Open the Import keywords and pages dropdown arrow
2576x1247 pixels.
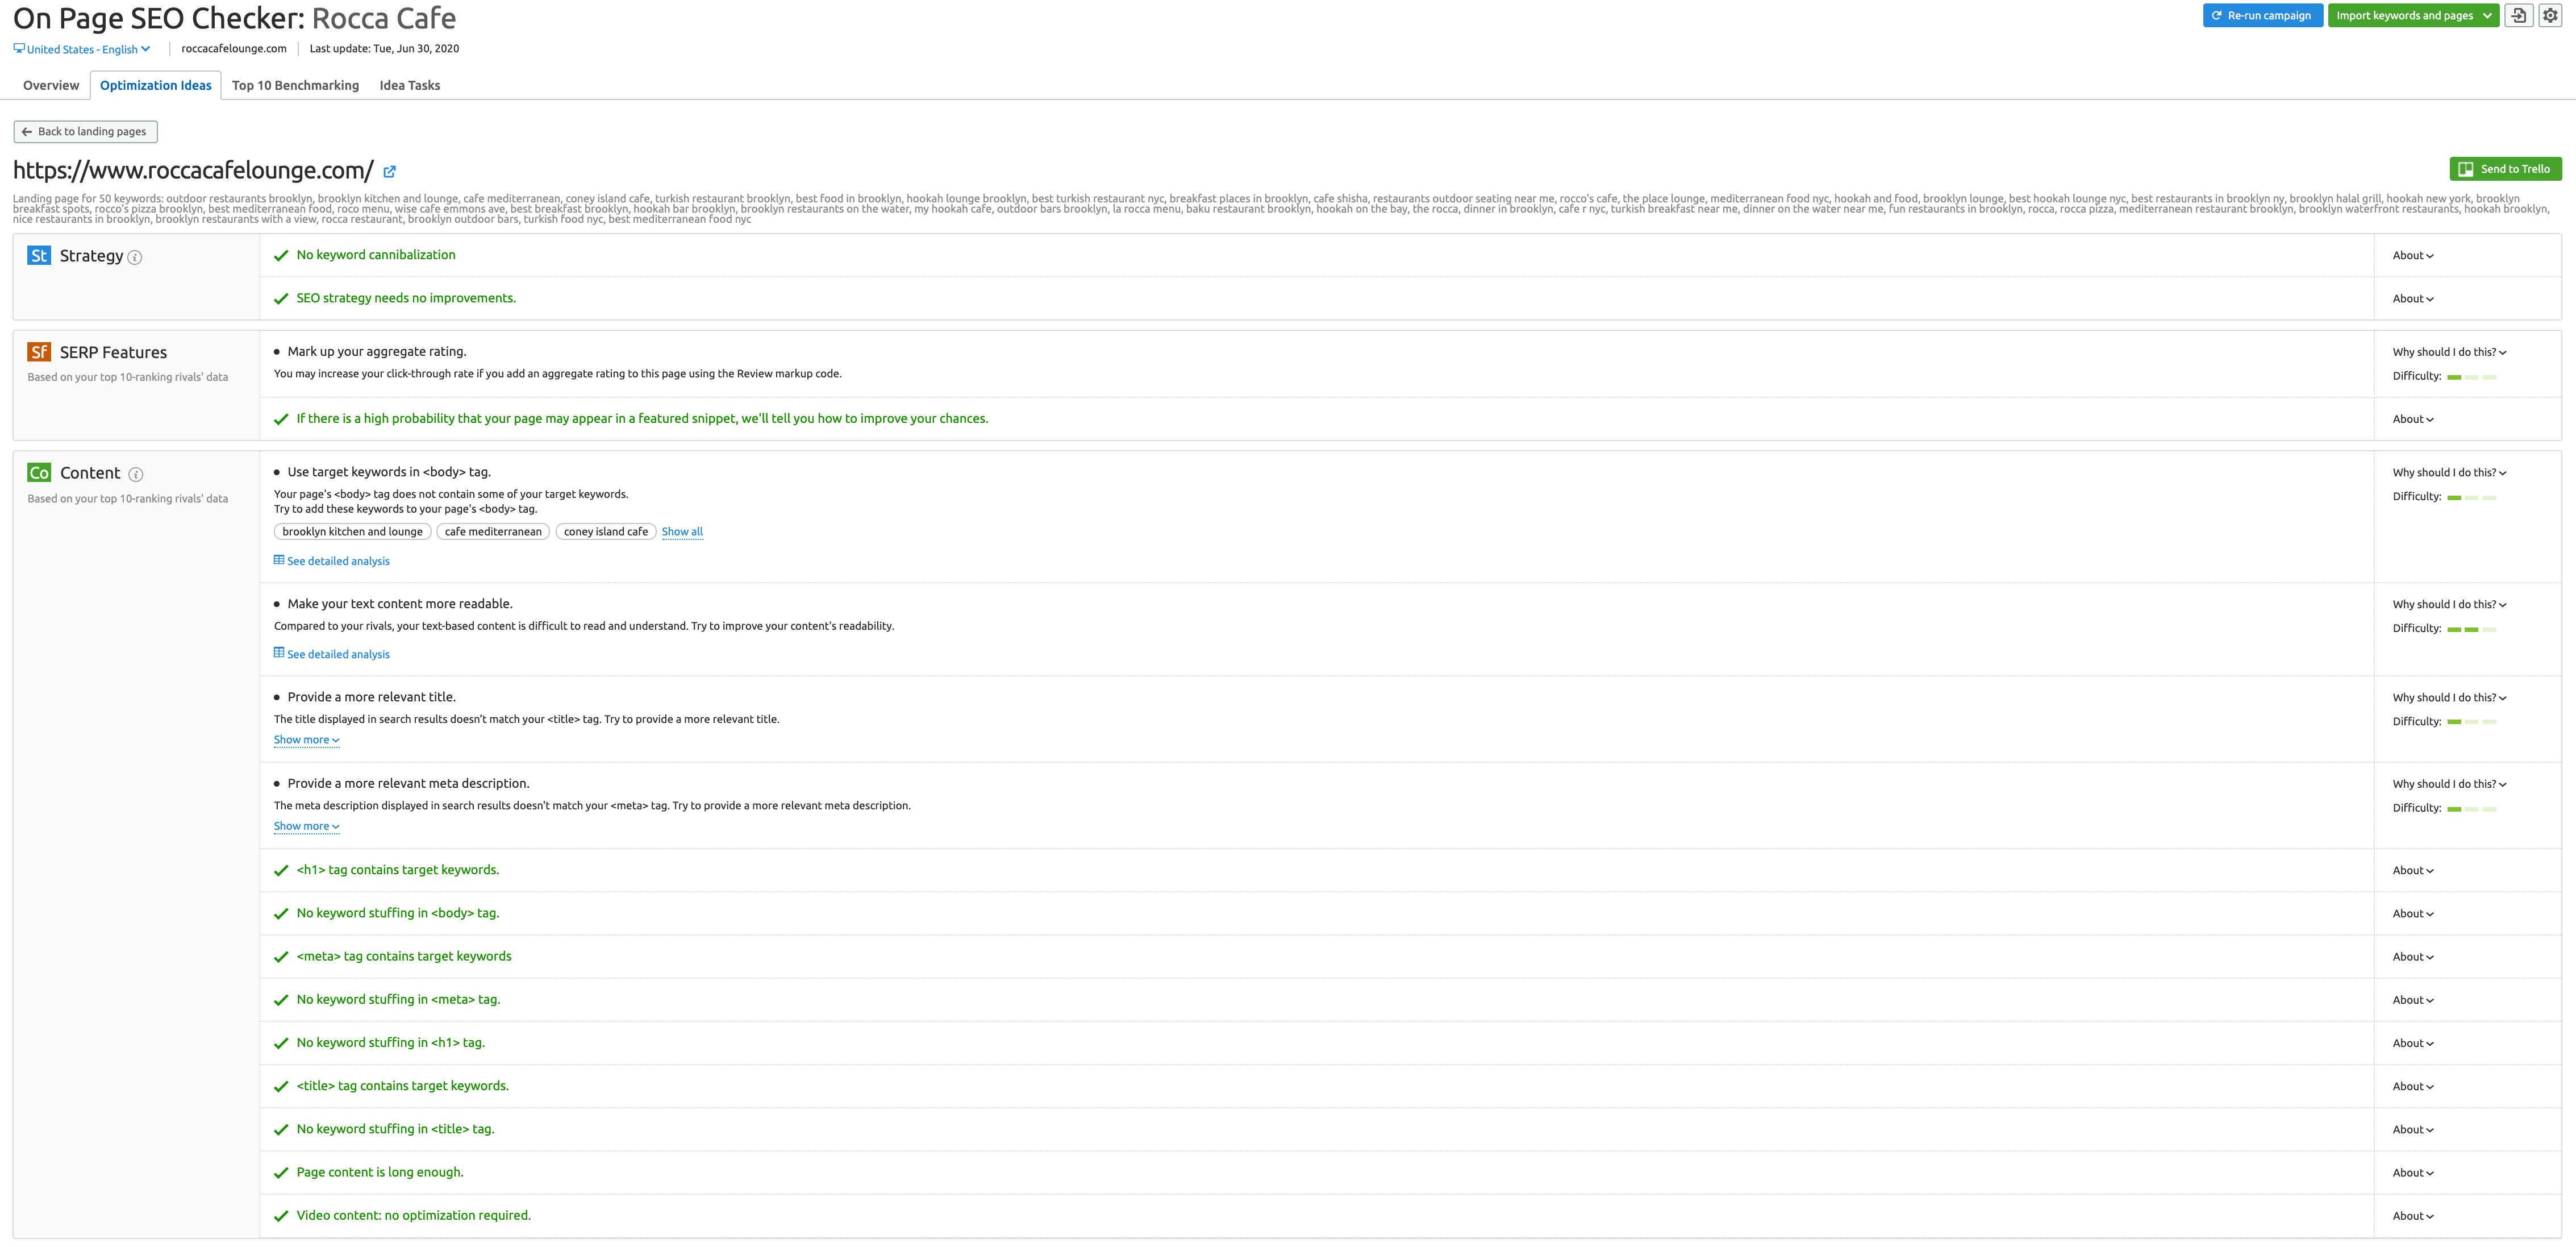coord(2487,16)
